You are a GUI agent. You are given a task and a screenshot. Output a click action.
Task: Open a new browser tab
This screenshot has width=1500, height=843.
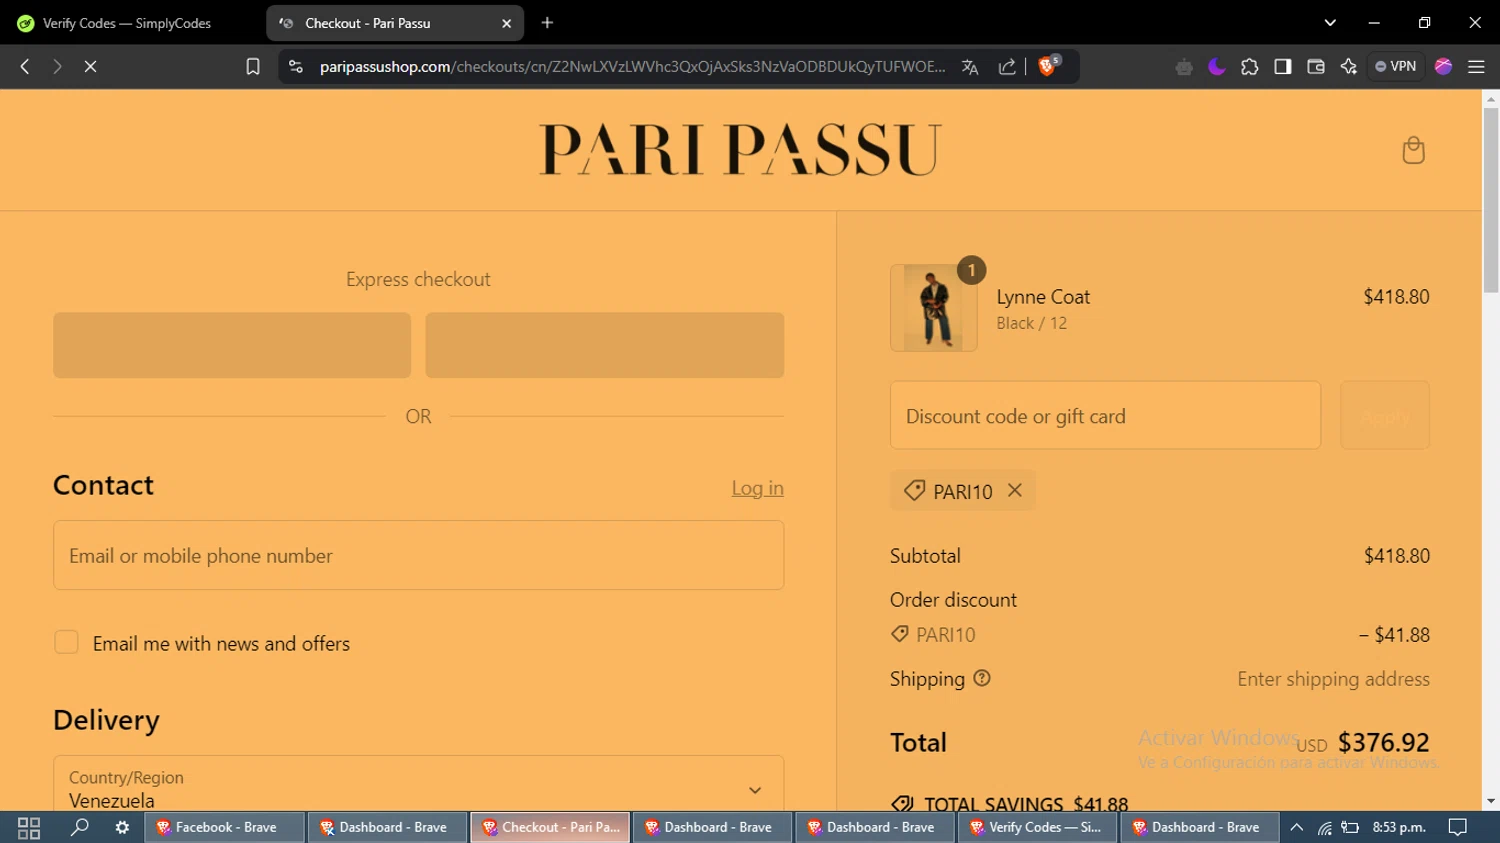(x=547, y=23)
